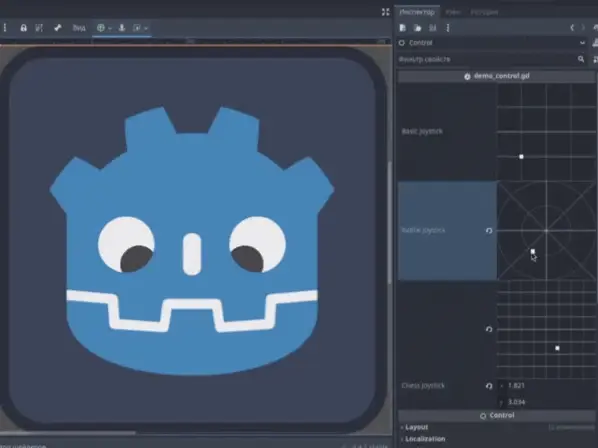Click the three-dot handle on viewport toolbar

coord(5,28)
